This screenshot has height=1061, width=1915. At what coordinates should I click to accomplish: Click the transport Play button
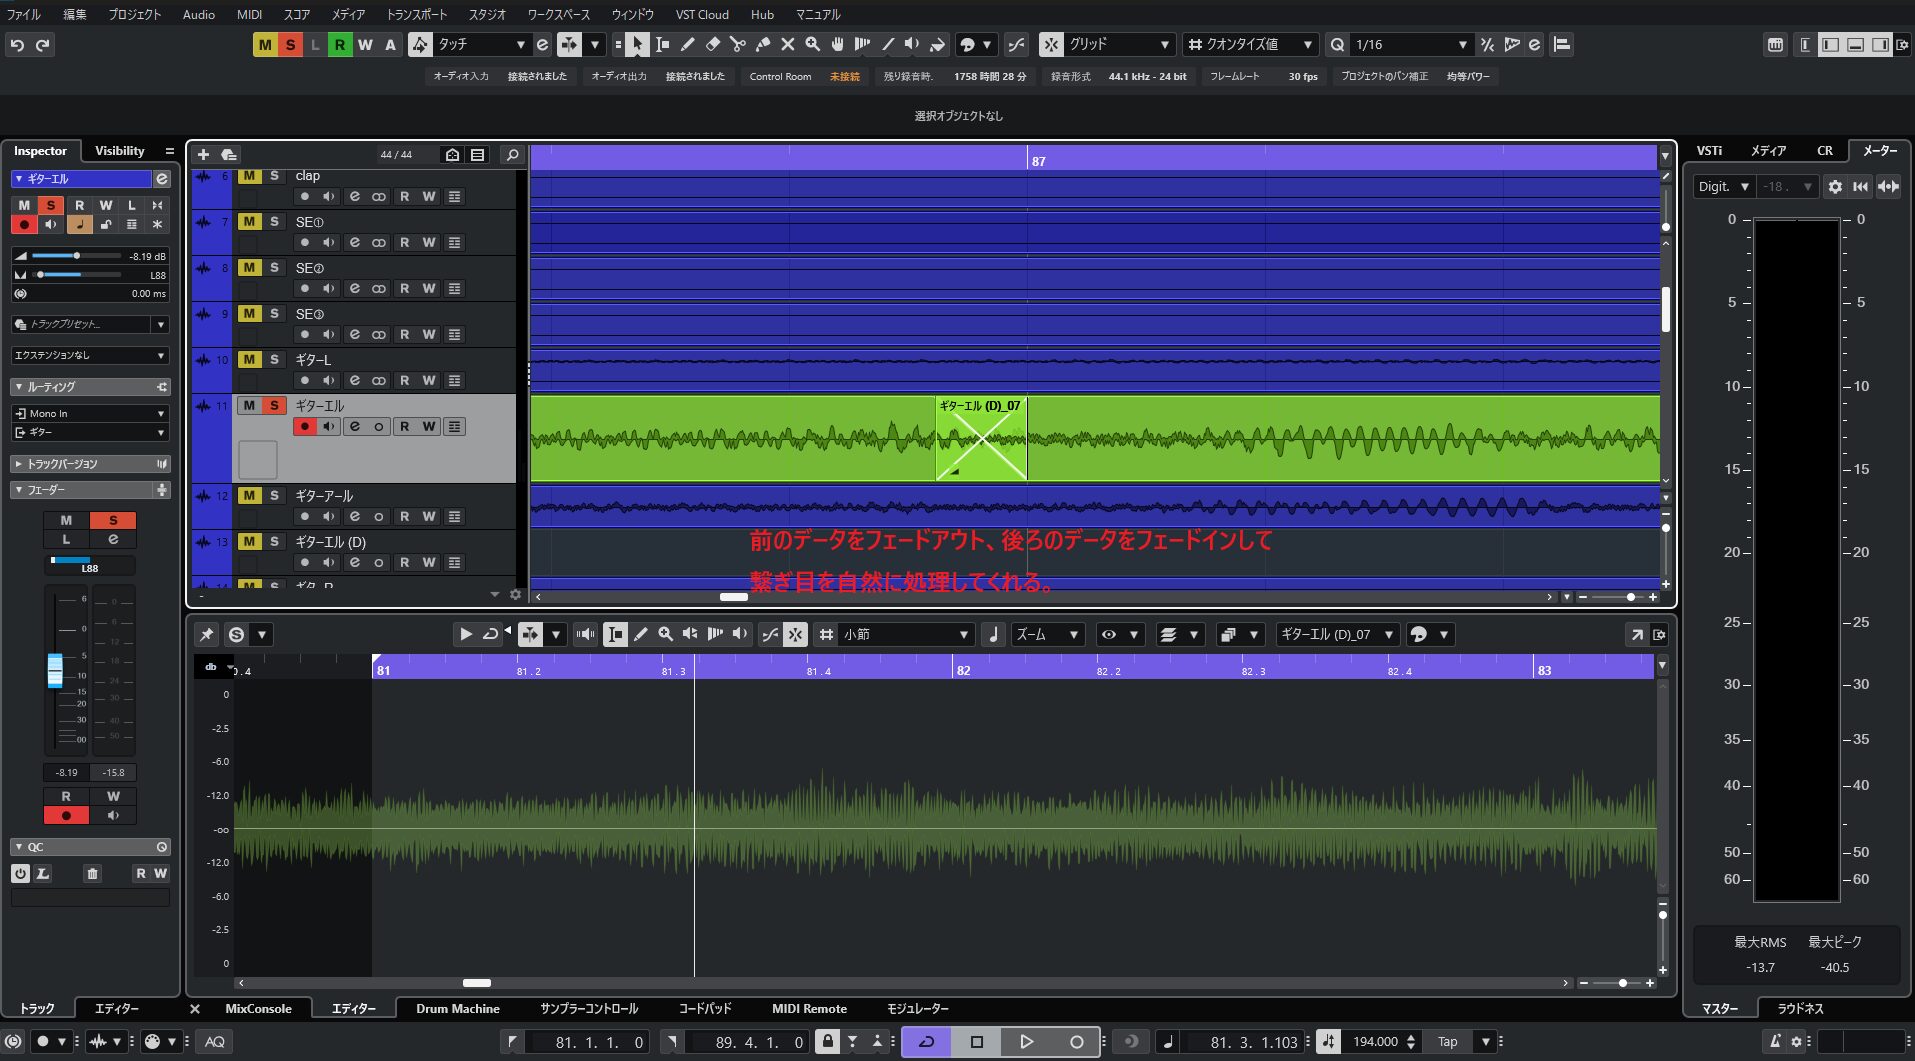pyautogui.click(x=1026, y=1041)
